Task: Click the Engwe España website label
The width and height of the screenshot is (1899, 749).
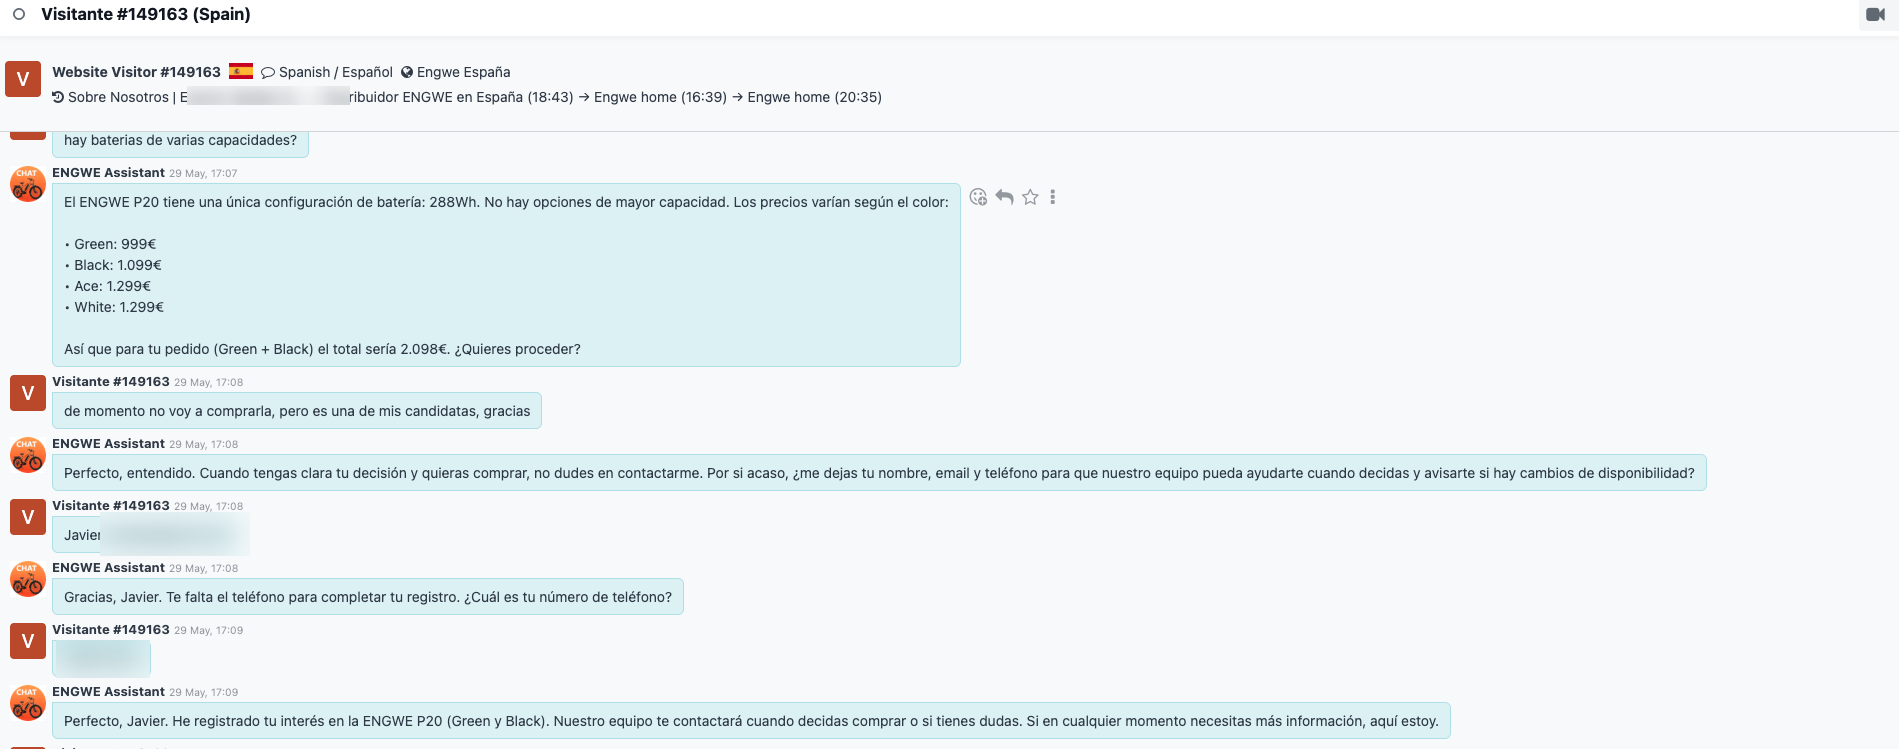Action: 463,72
